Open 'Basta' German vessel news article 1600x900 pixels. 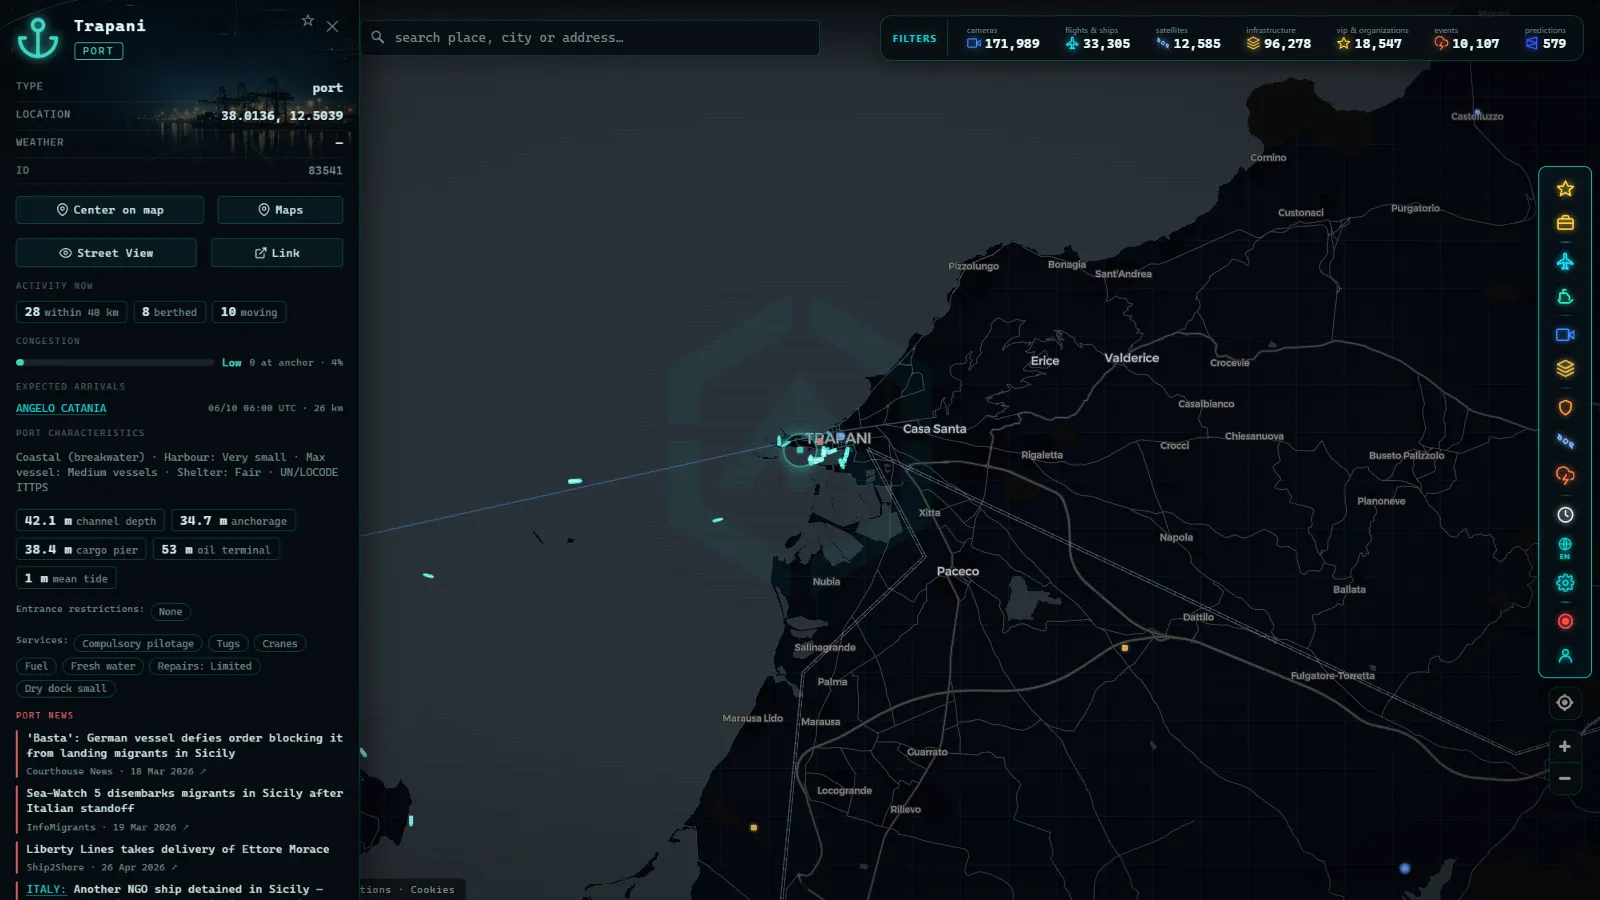[184, 746]
